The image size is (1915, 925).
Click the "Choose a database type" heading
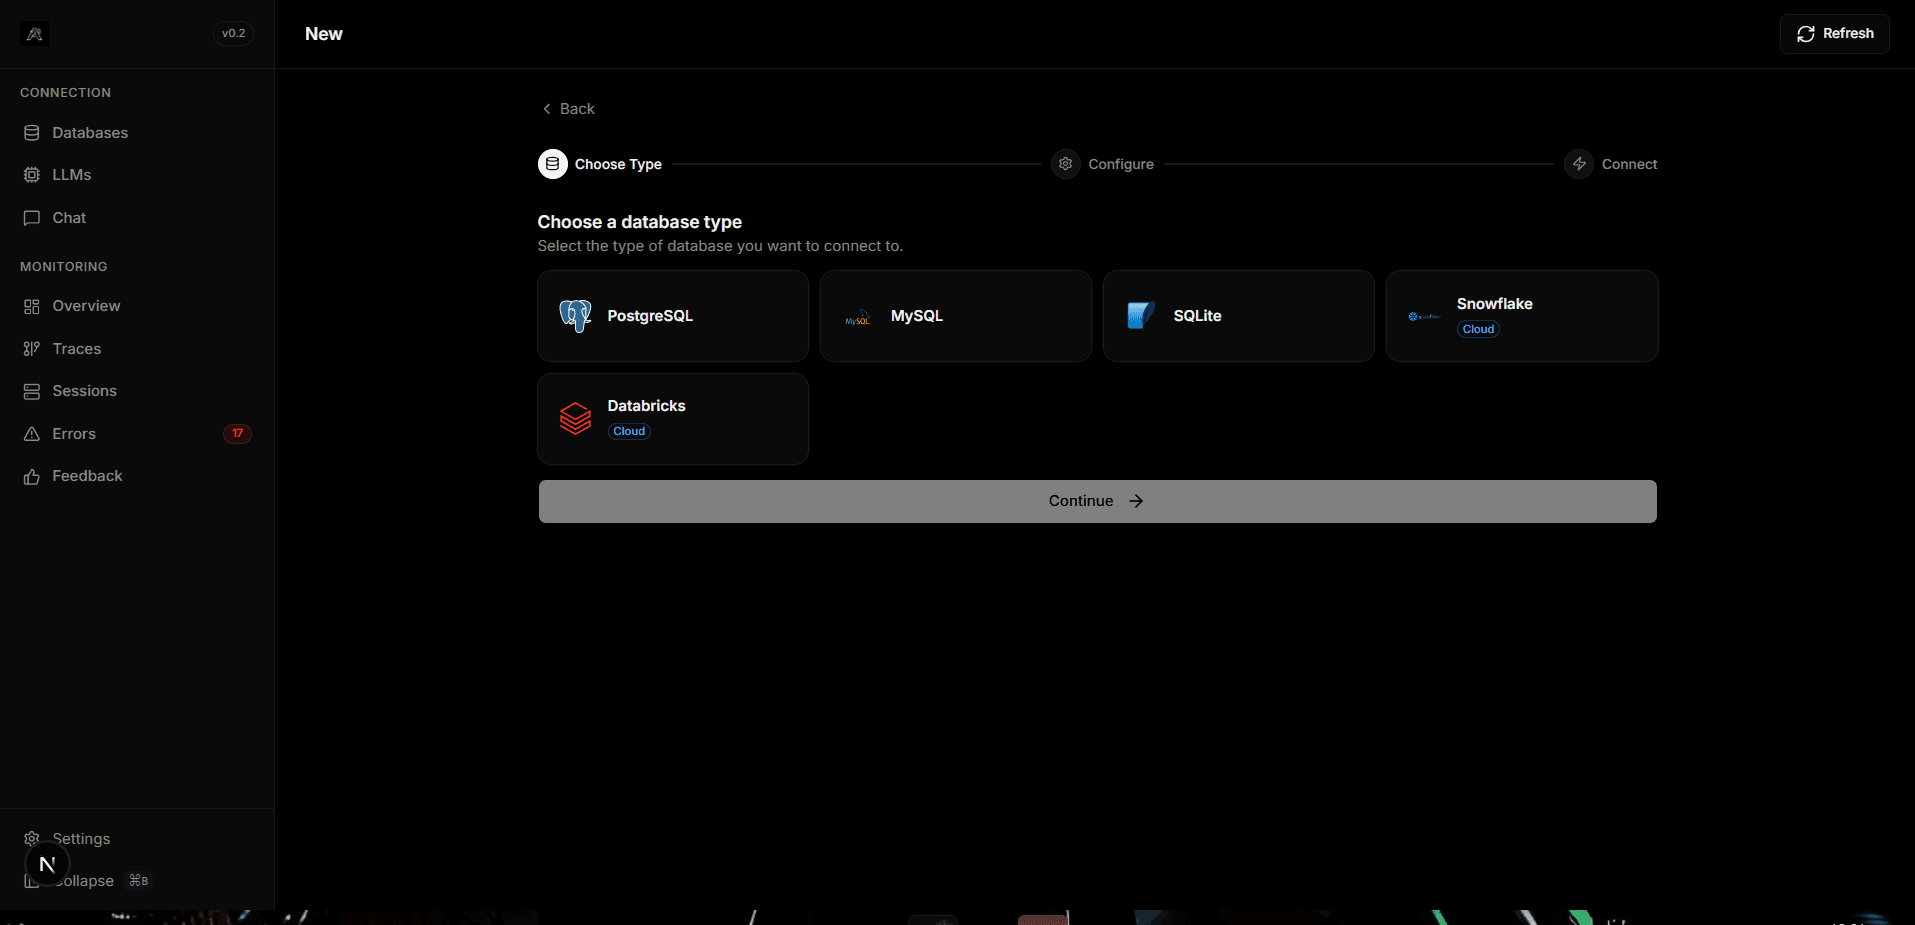(x=640, y=222)
